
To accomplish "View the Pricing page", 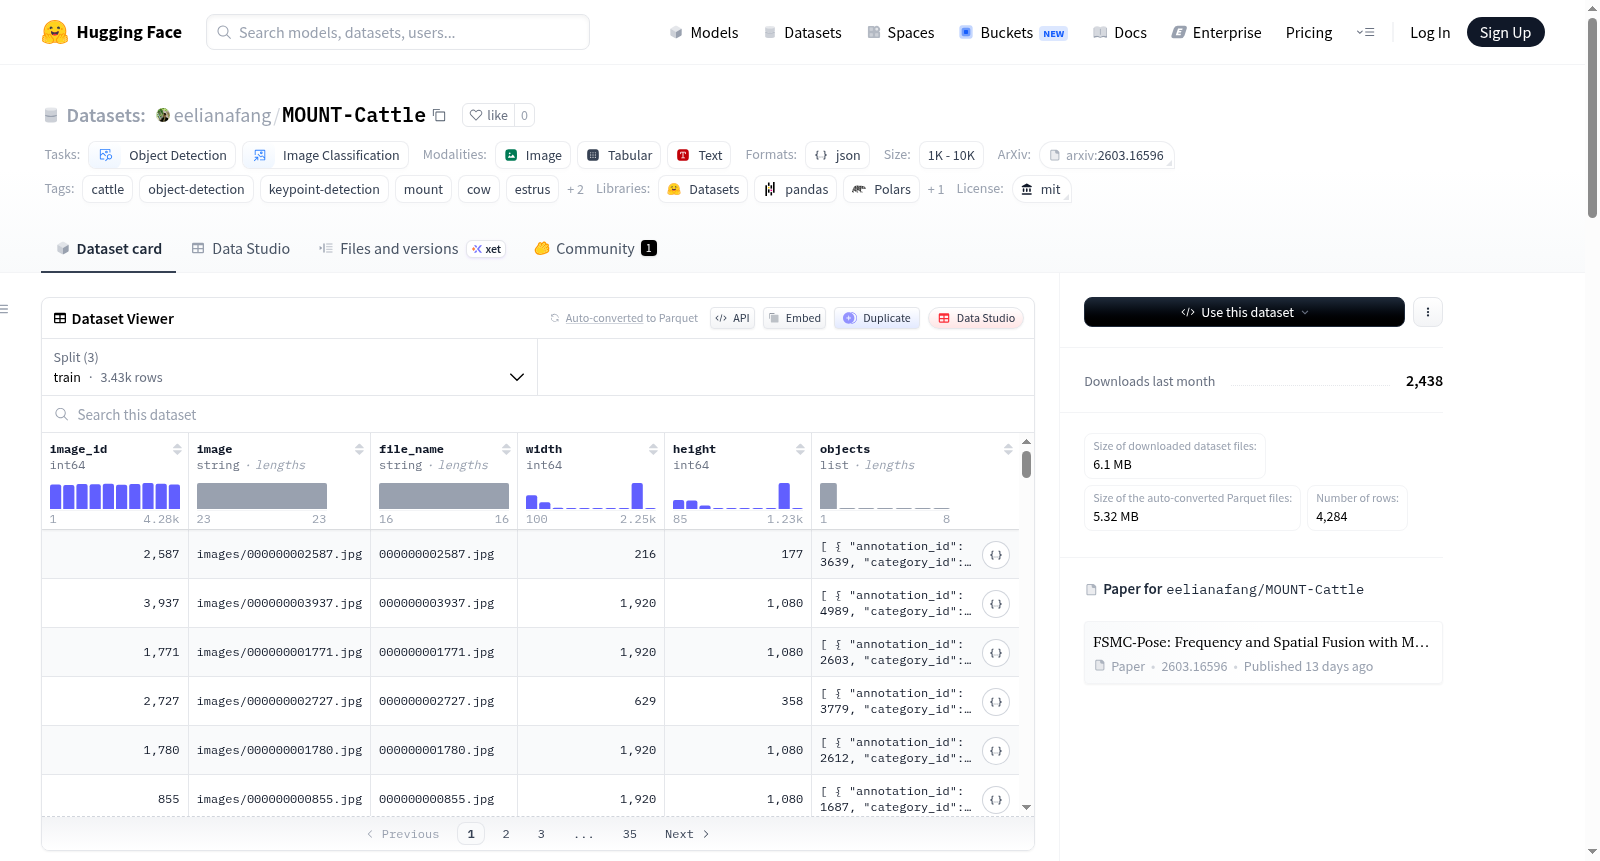I will tap(1309, 32).
